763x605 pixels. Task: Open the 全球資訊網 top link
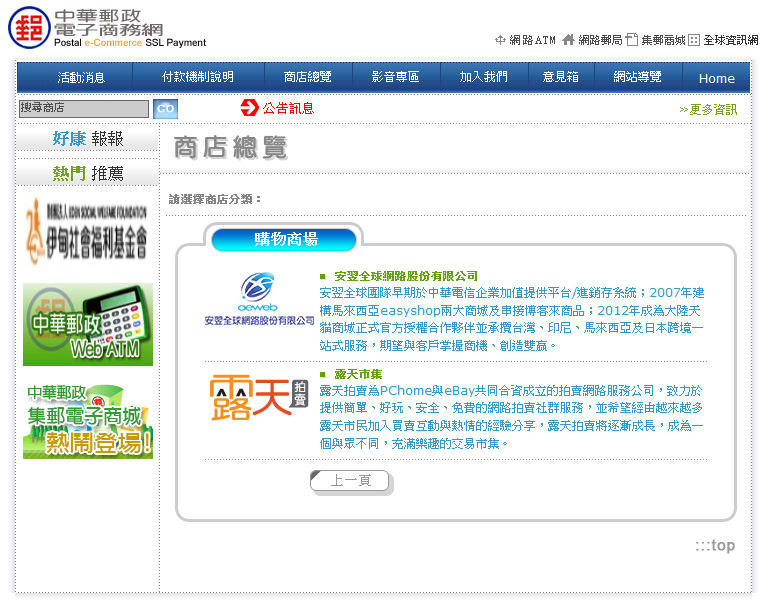click(x=730, y=40)
